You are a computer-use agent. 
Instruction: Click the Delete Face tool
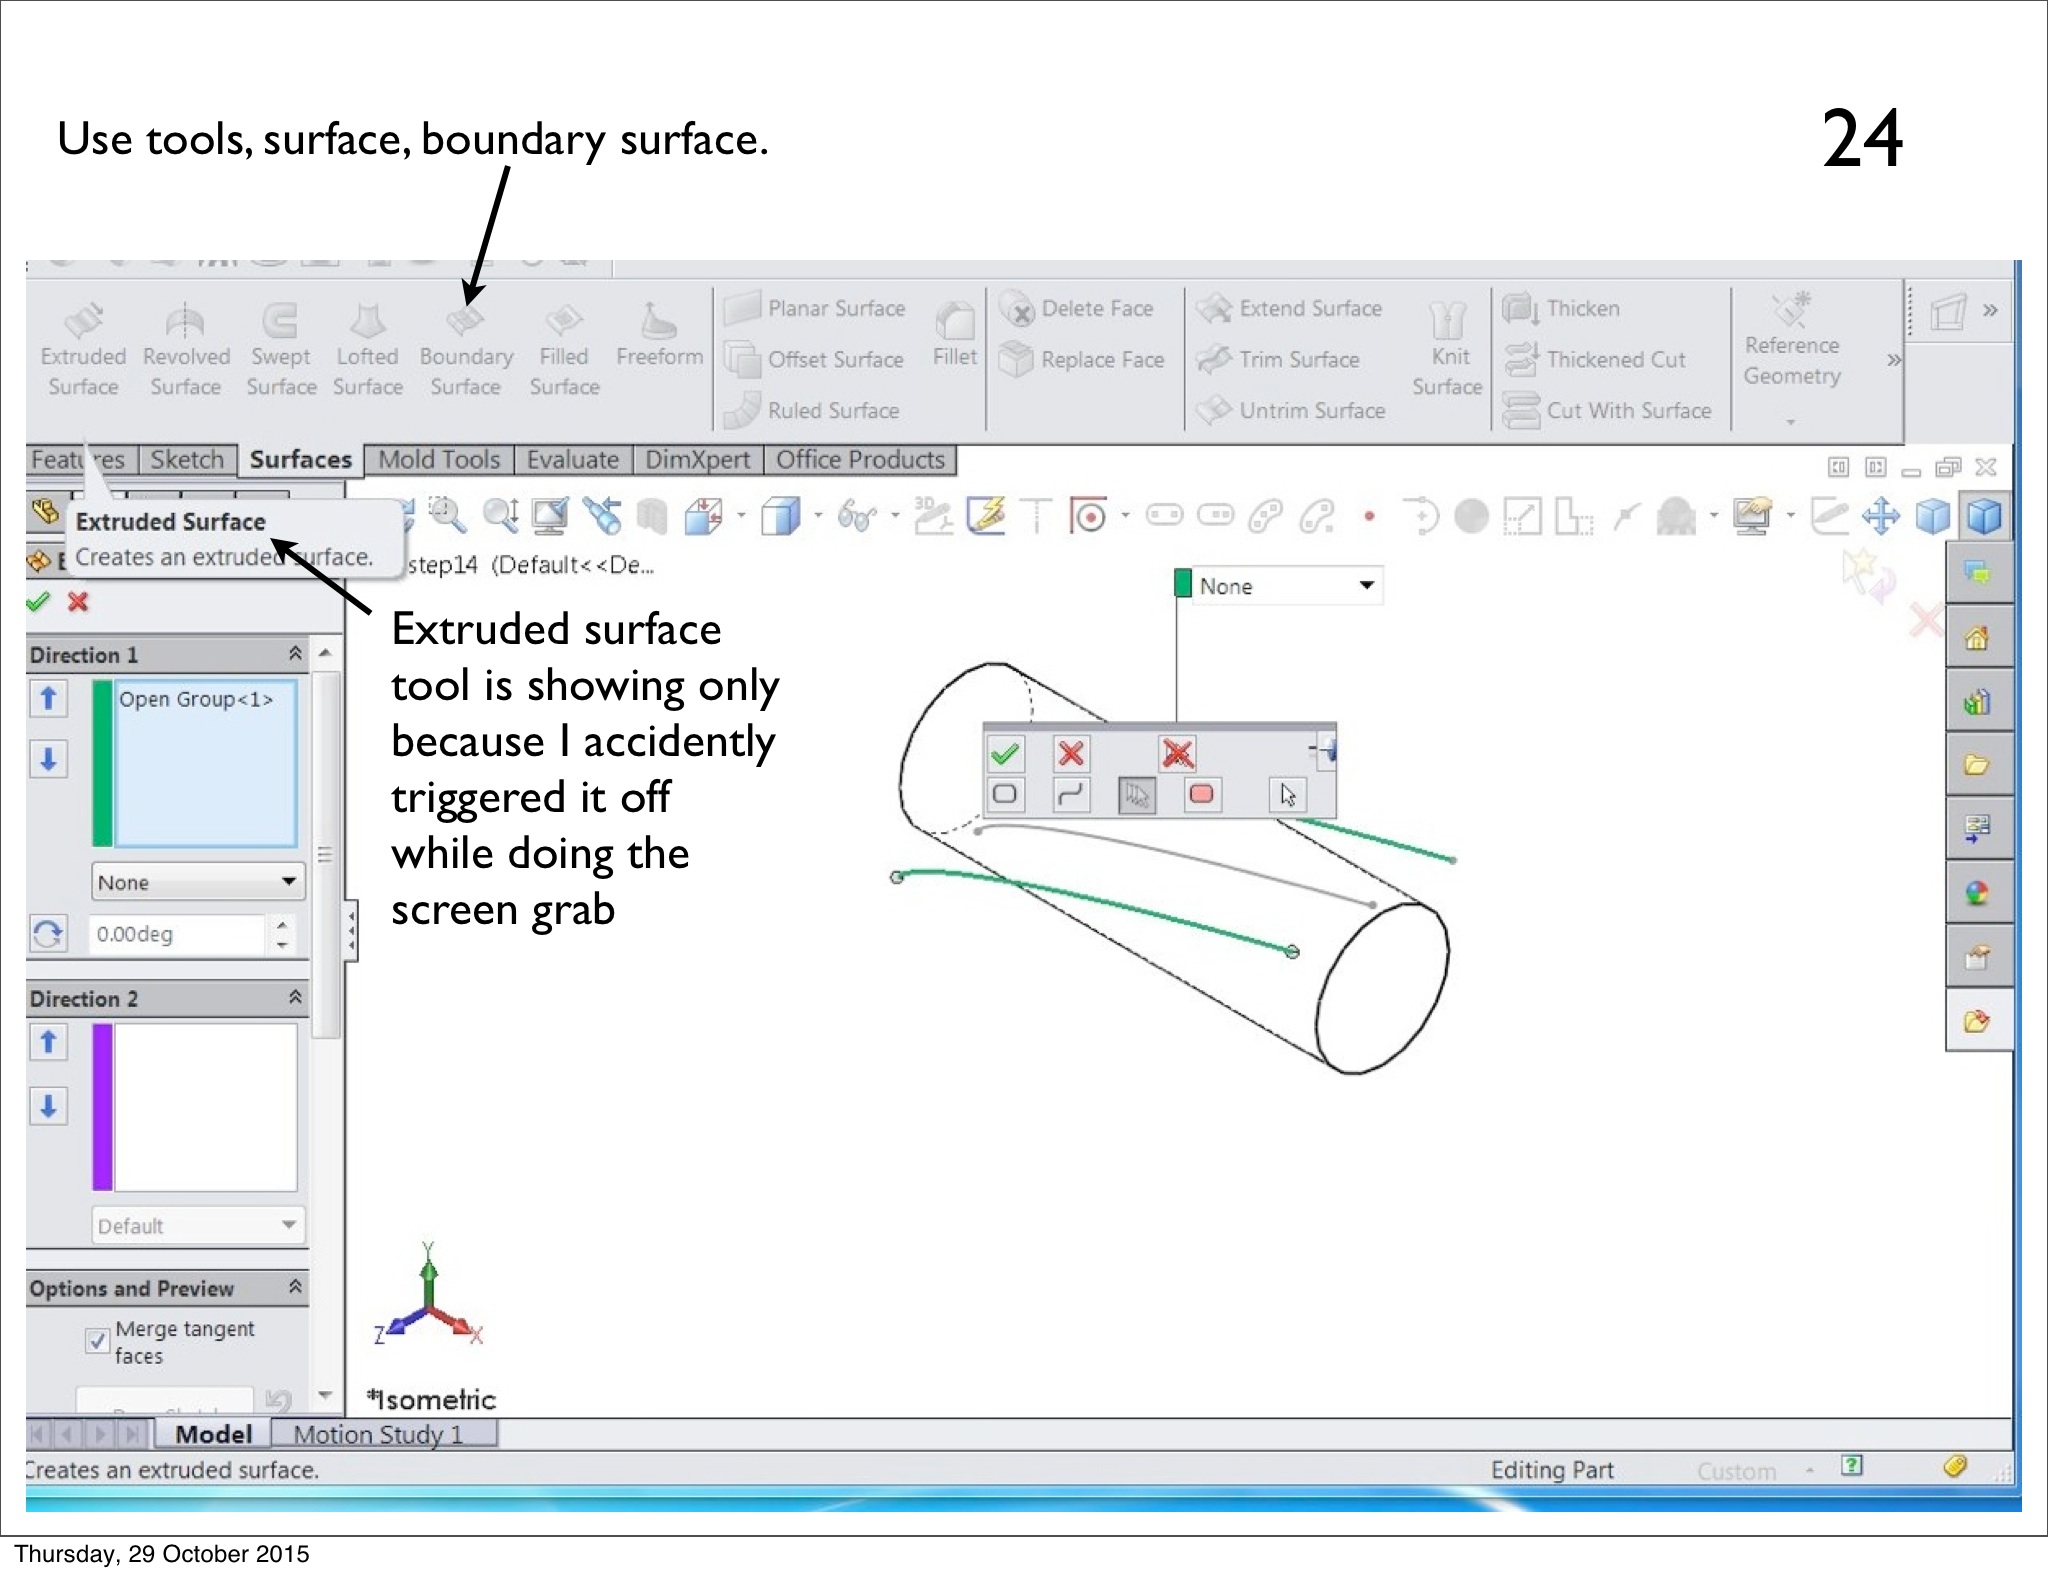tap(1096, 309)
